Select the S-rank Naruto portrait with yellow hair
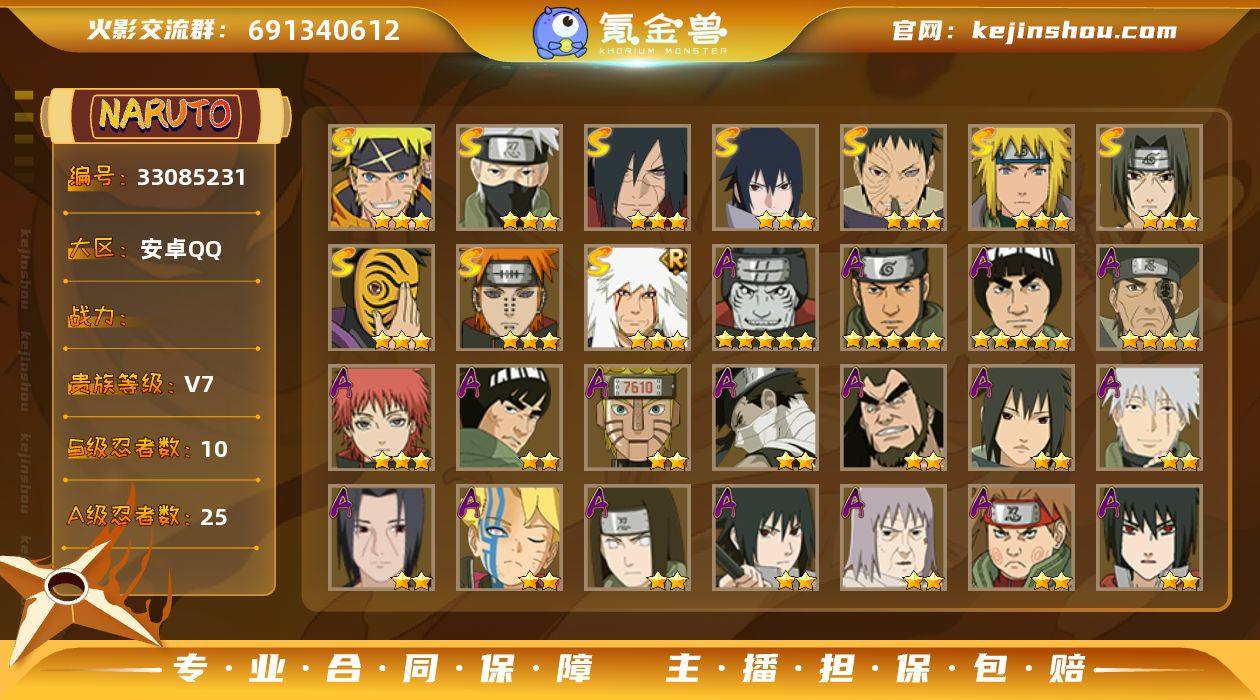The image size is (1260, 700). click(x=381, y=178)
